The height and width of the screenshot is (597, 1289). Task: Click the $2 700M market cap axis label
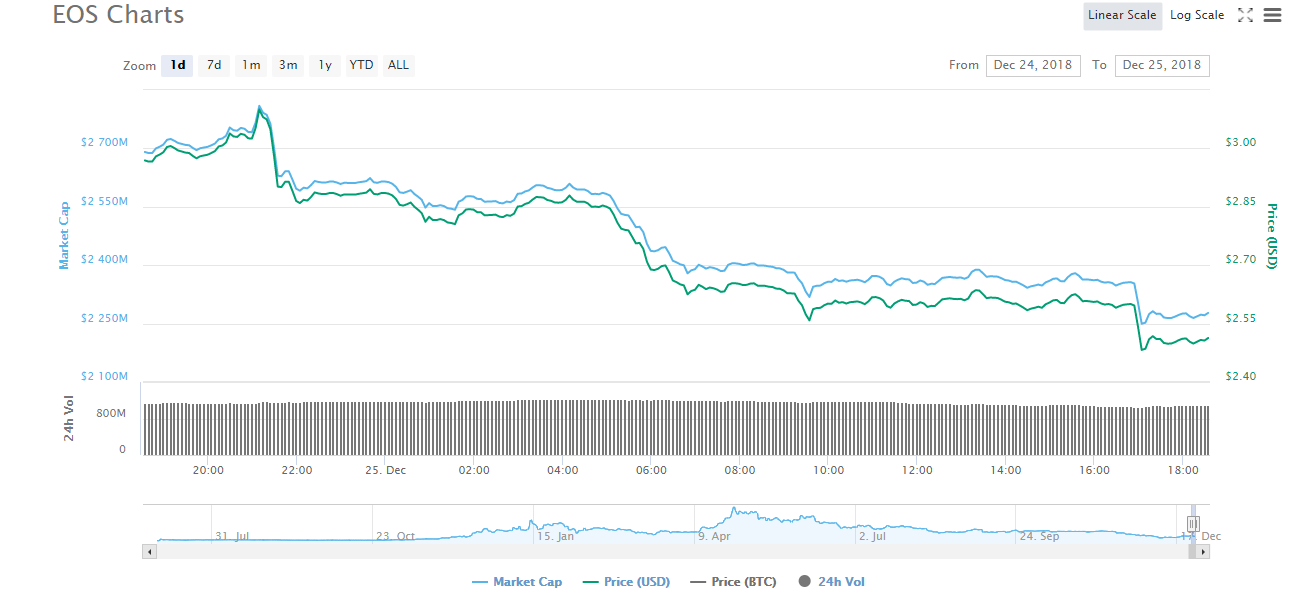(104, 143)
